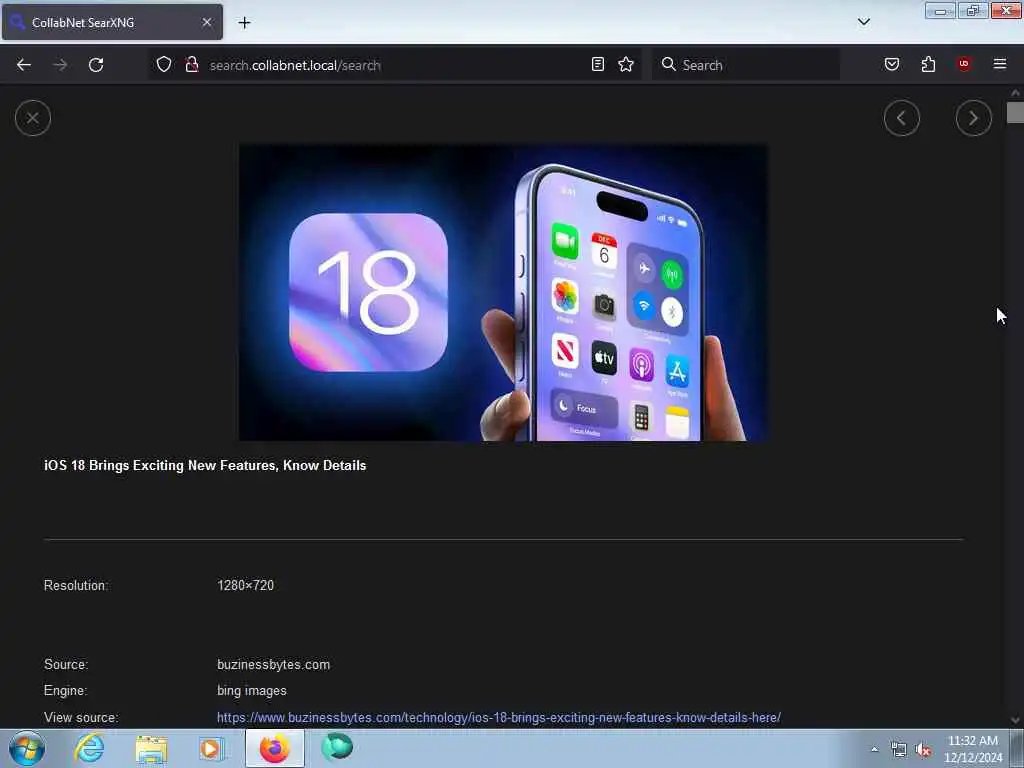Open a new browser tab
The width and height of the screenshot is (1024, 768).
(244, 23)
